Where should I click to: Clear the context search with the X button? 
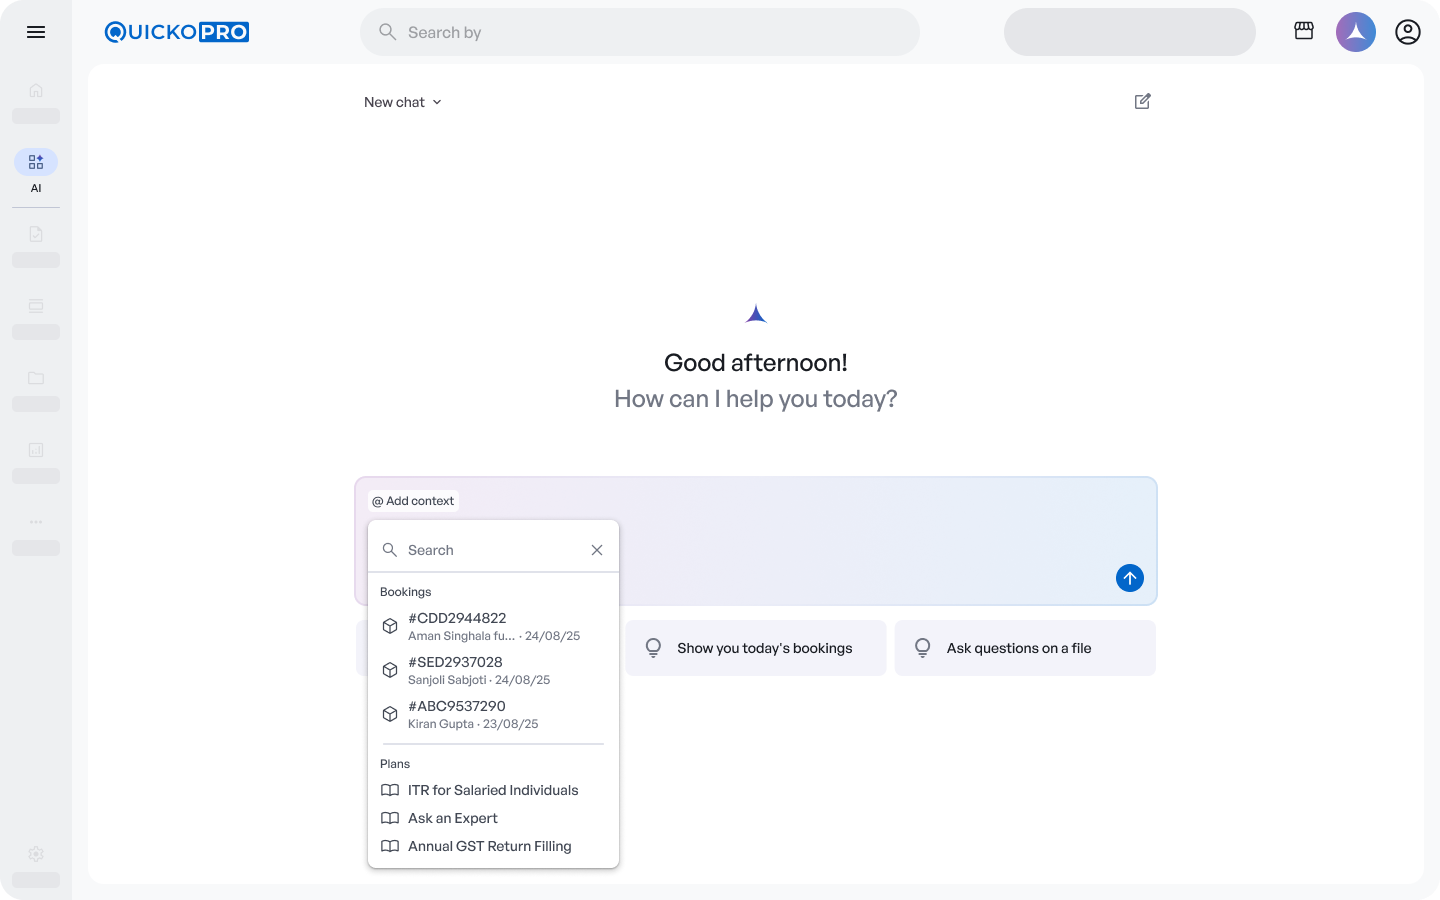tap(597, 550)
